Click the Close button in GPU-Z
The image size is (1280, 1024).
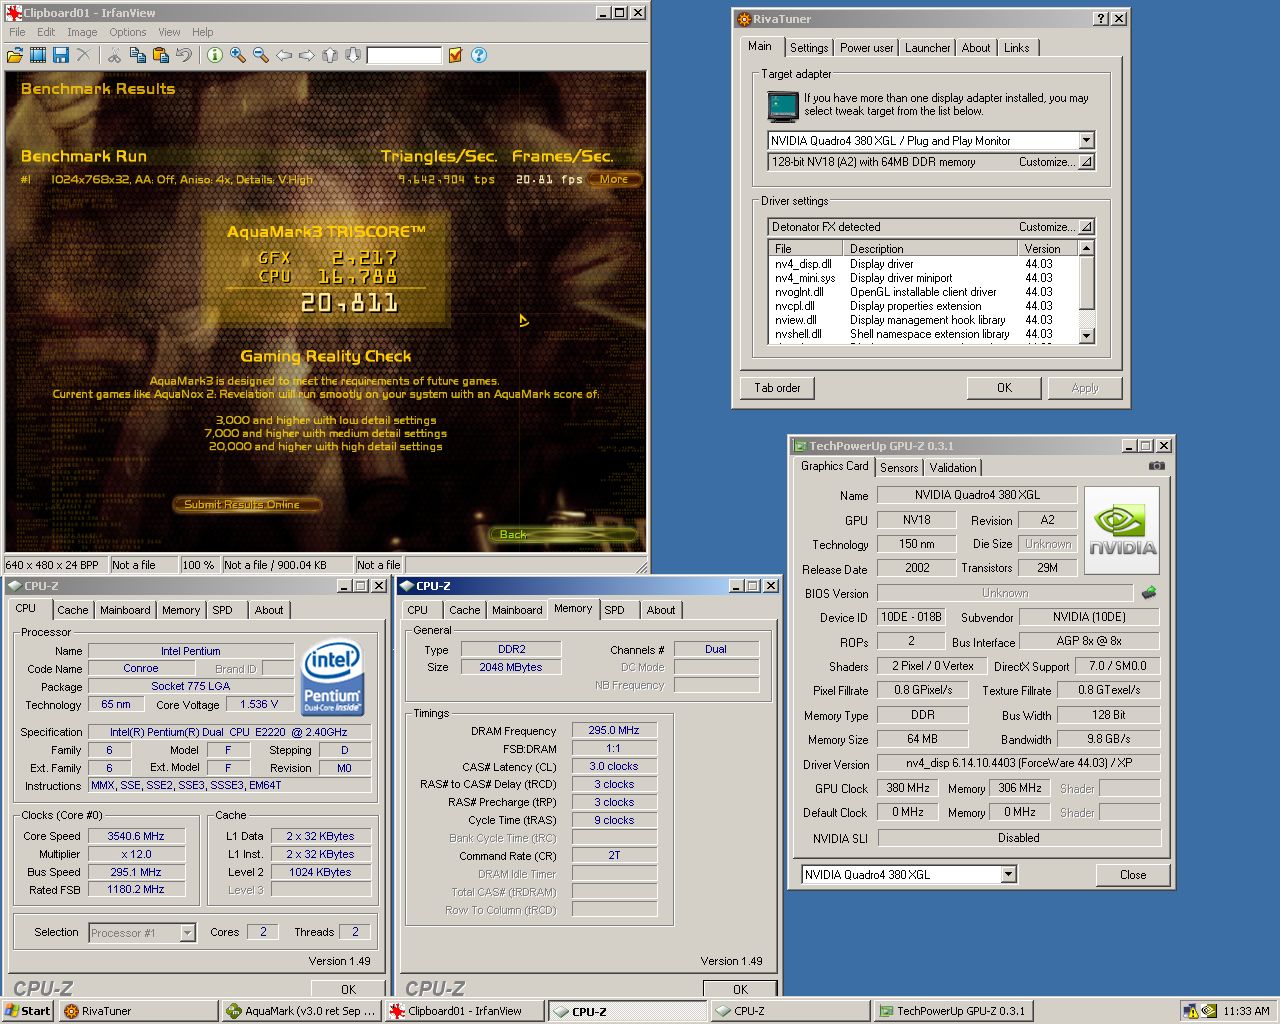pos(1133,875)
